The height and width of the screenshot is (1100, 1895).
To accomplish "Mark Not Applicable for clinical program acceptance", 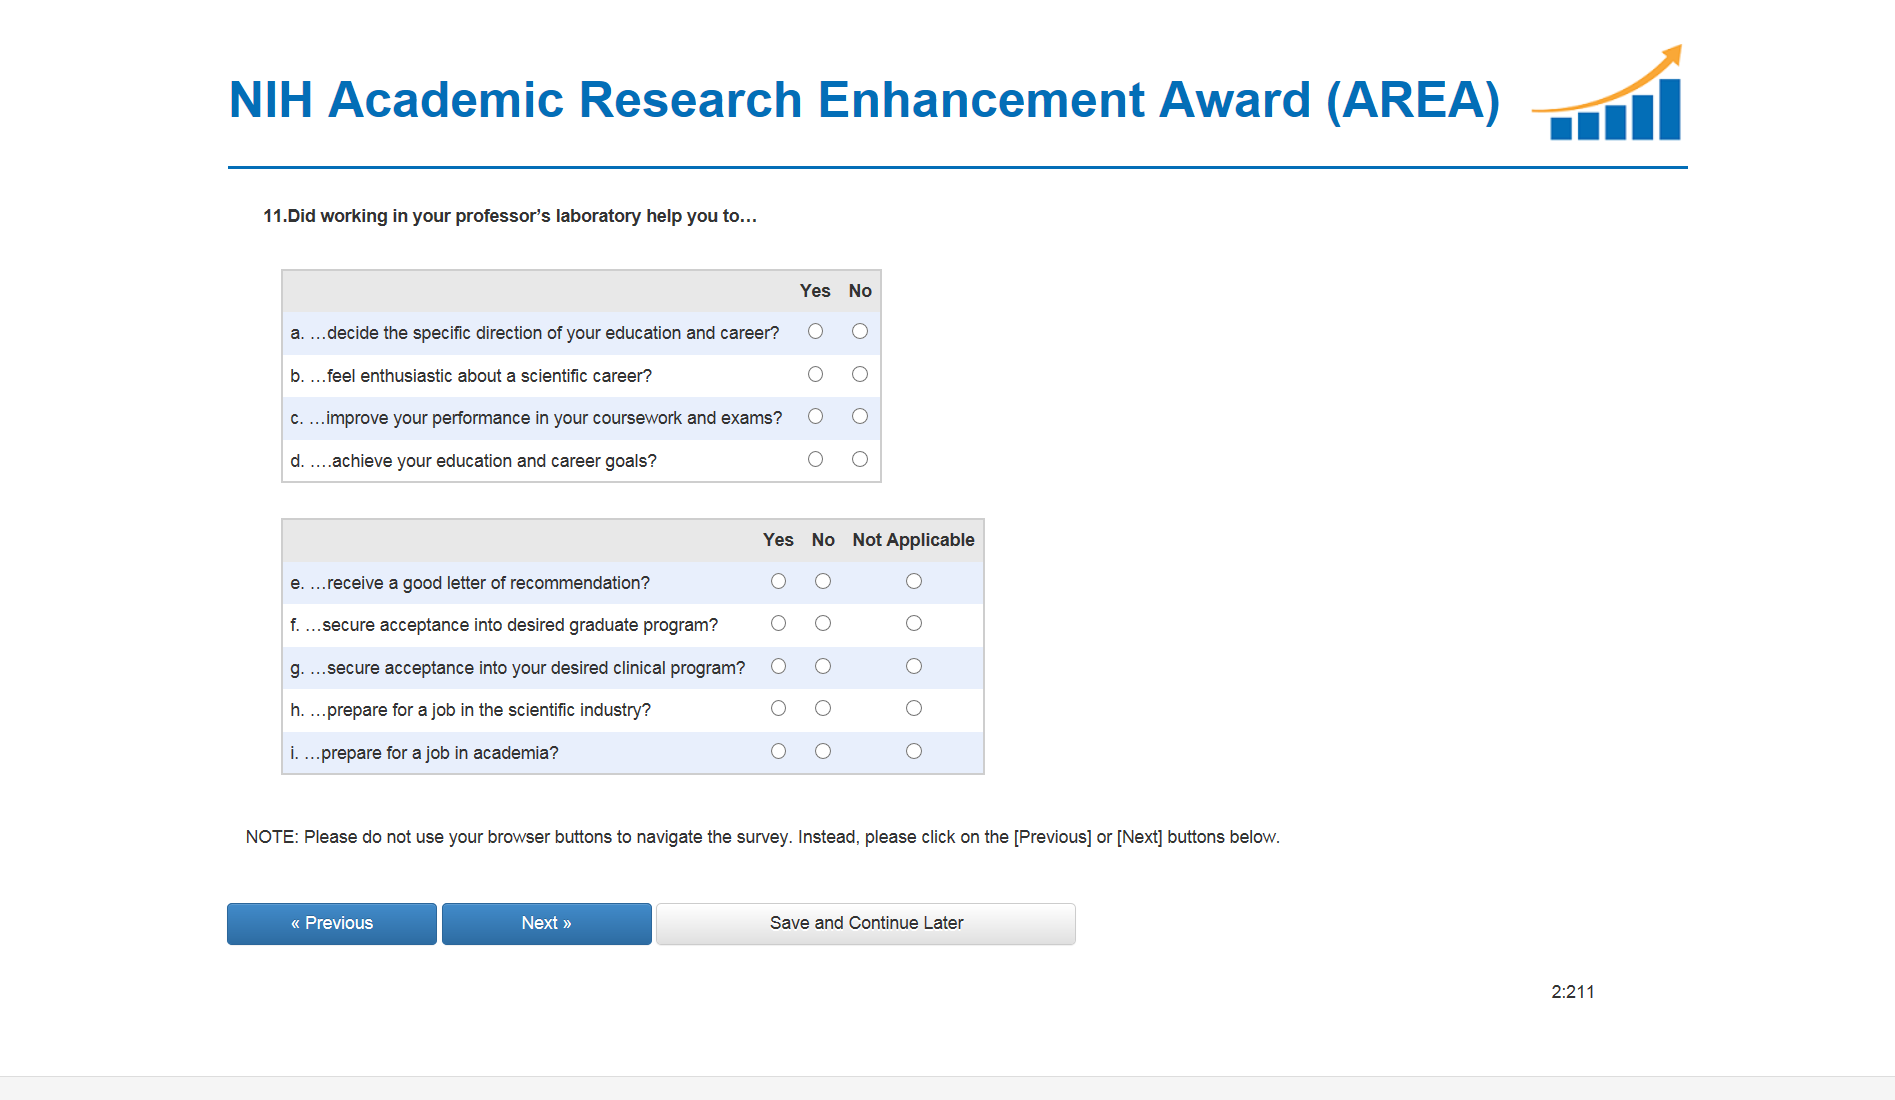I will click(914, 667).
